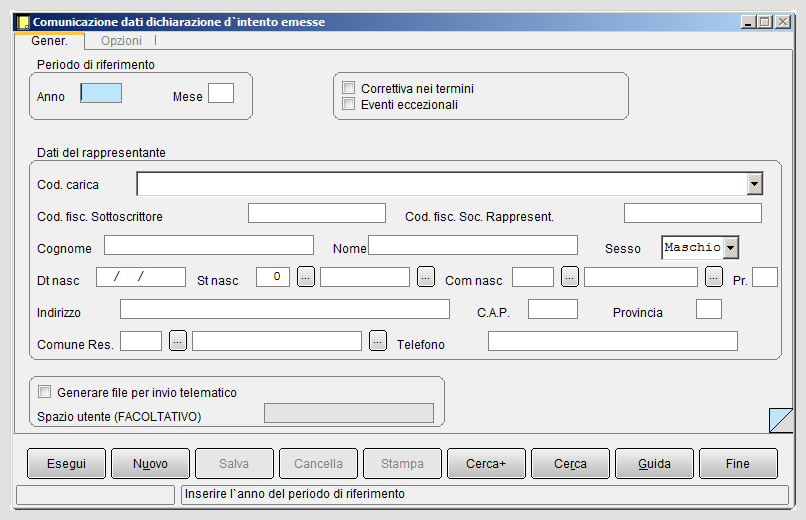Expand the Cod. carica dropdown
Image resolution: width=806 pixels, height=520 pixels.
pyautogui.click(x=755, y=184)
